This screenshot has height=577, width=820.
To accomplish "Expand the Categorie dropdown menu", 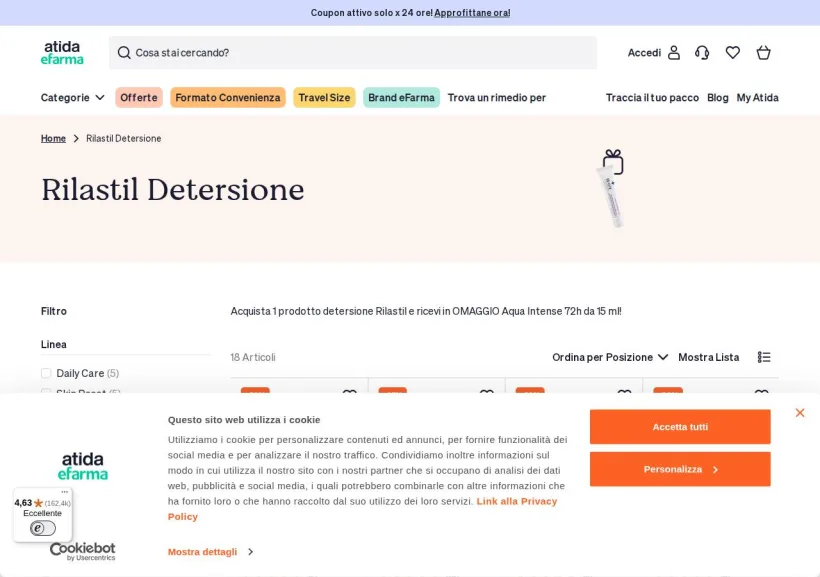I will tap(73, 97).
